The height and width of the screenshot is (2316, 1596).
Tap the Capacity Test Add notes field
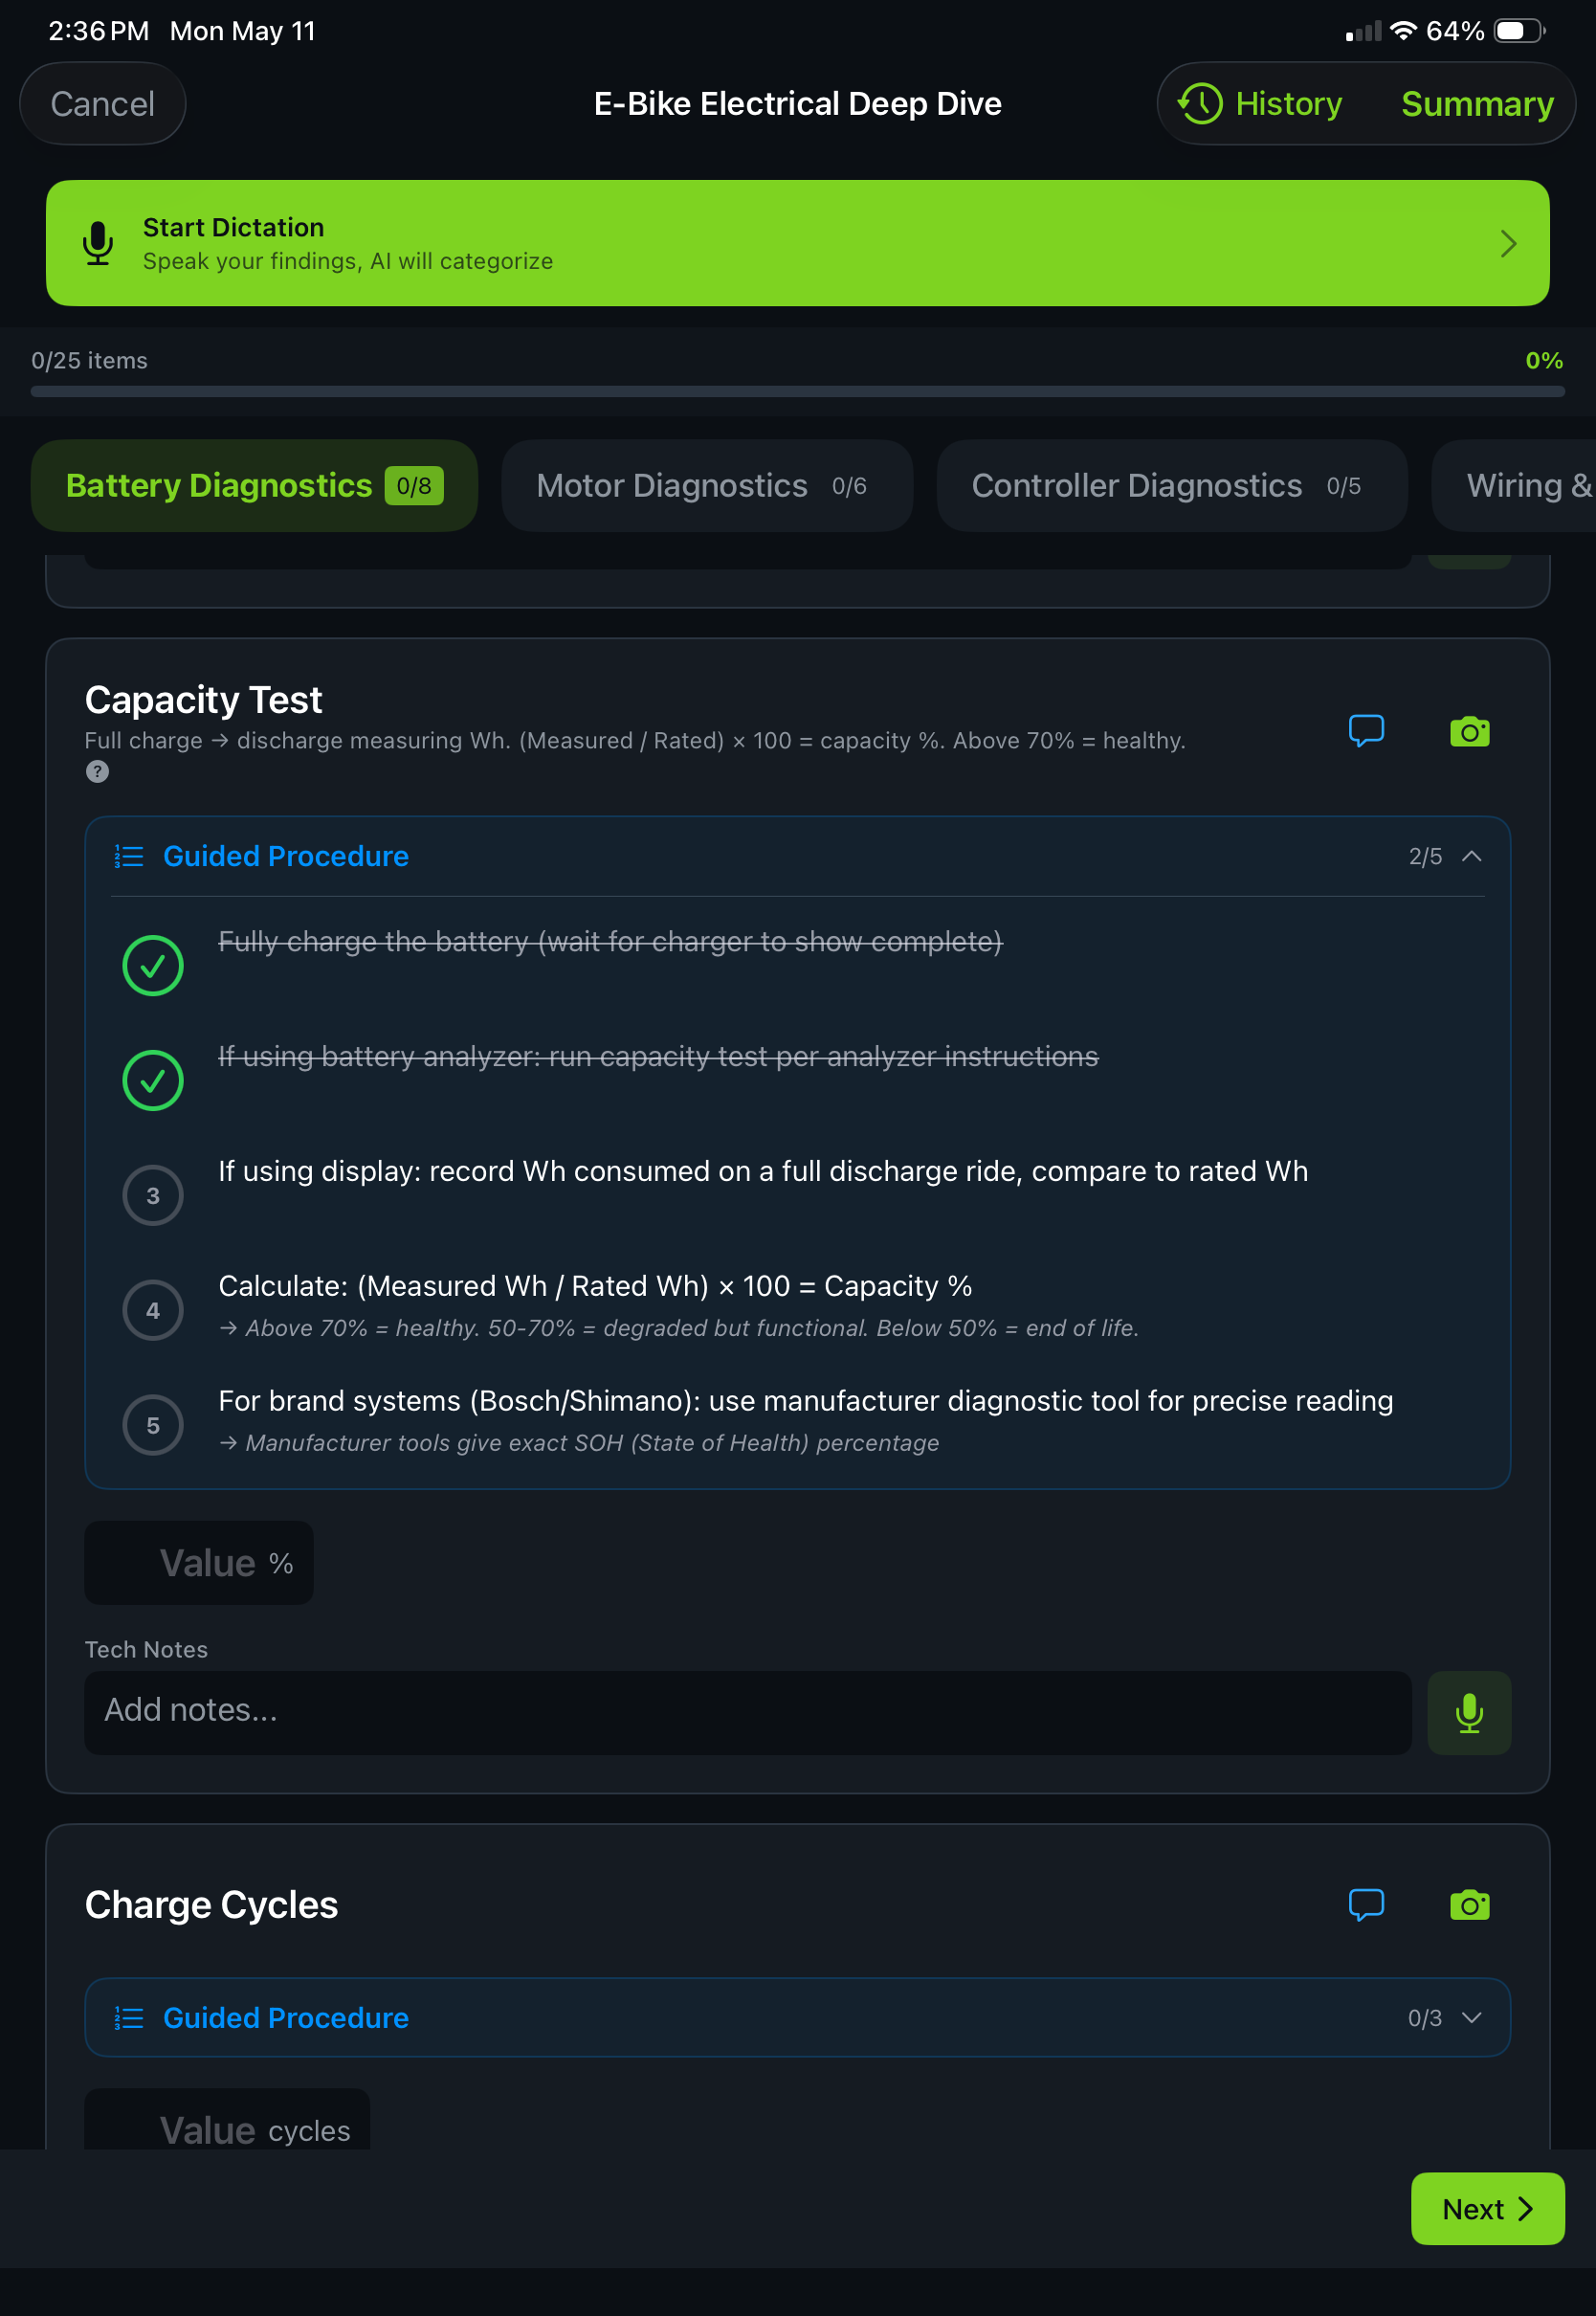[x=748, y=1712]
